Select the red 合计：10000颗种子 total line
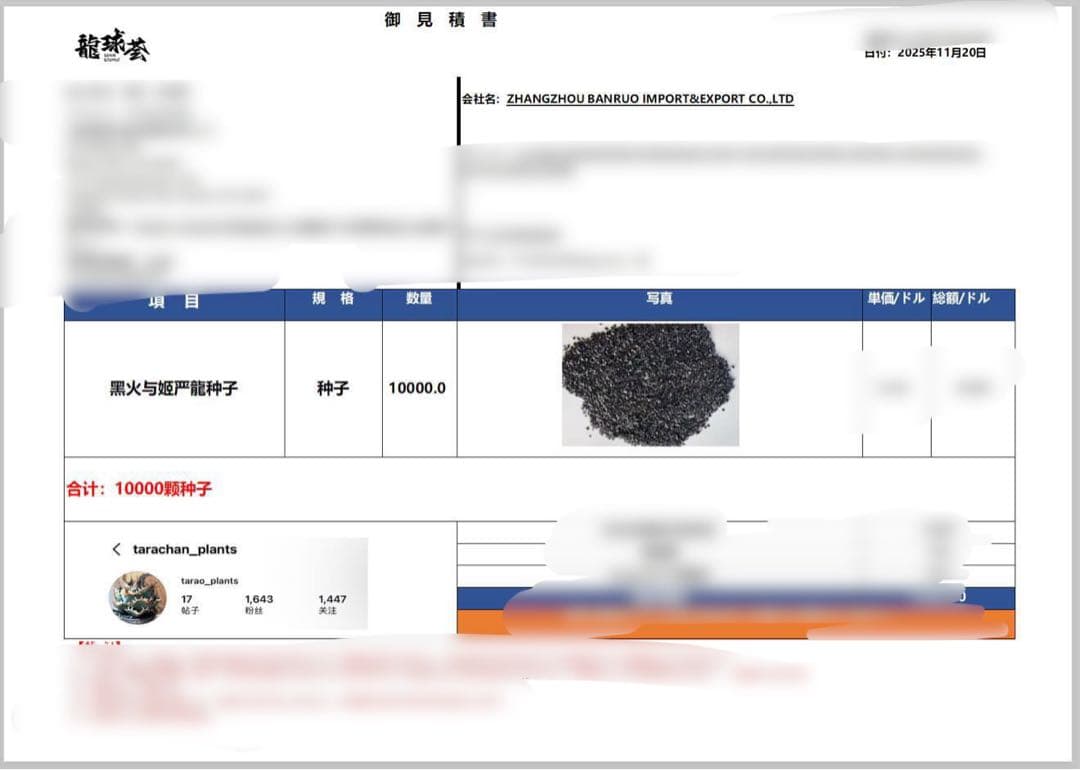Image resolution: width=1080 pixels, height=770 pixels. (x=139, y=489)
